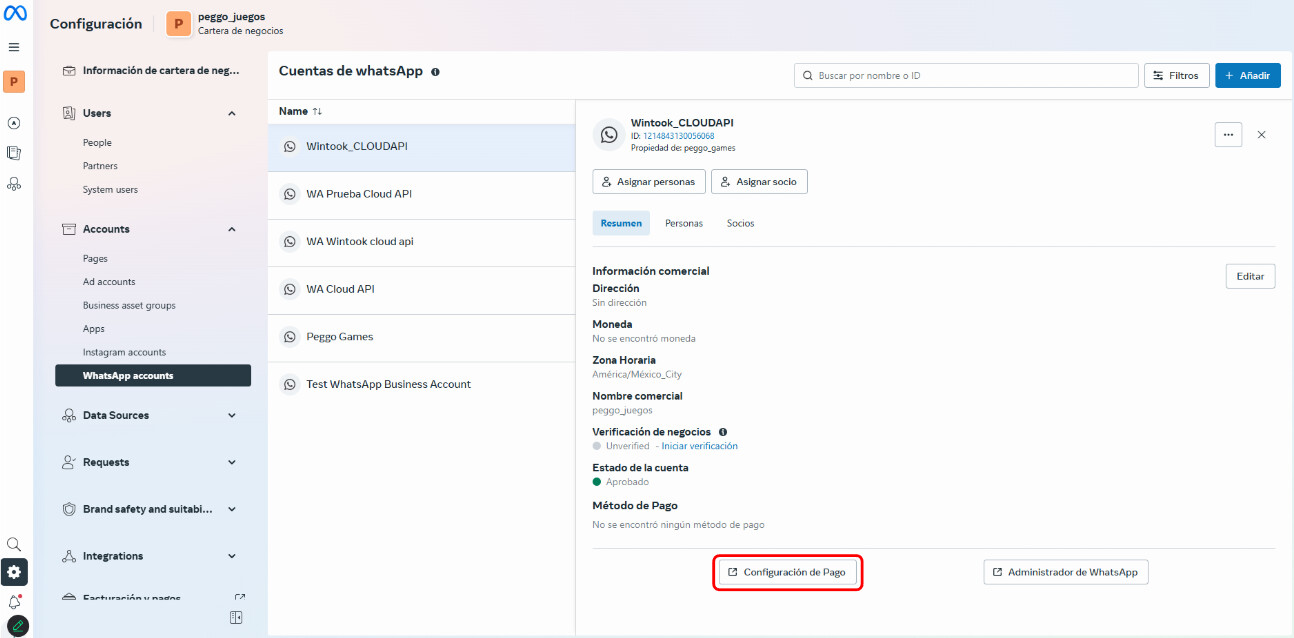The width and height of the screenshot is (1294, 638).
Task: Toggle the sidebar collapse panel icon
Action: point(236,617)
